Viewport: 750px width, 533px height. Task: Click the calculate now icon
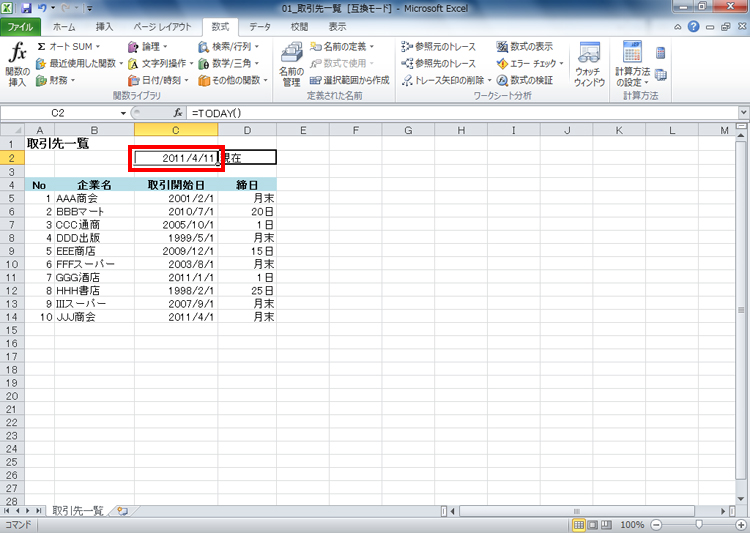pyautogui.click(x=661, y=53)
